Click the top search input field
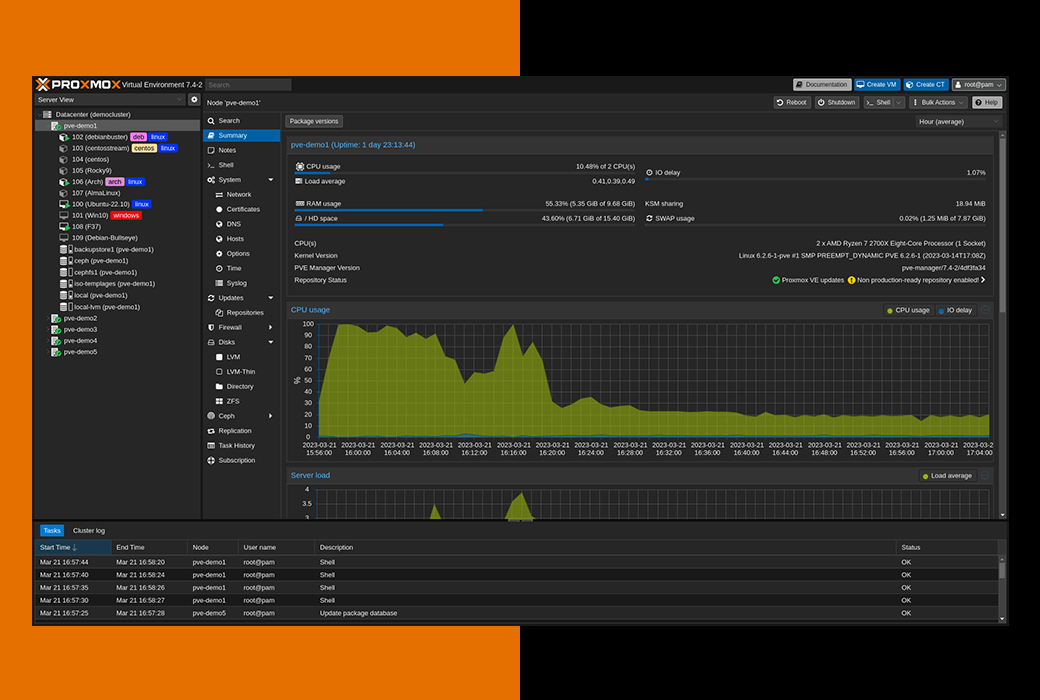The height and width of the screenshot is (700, 1040). 248,85
